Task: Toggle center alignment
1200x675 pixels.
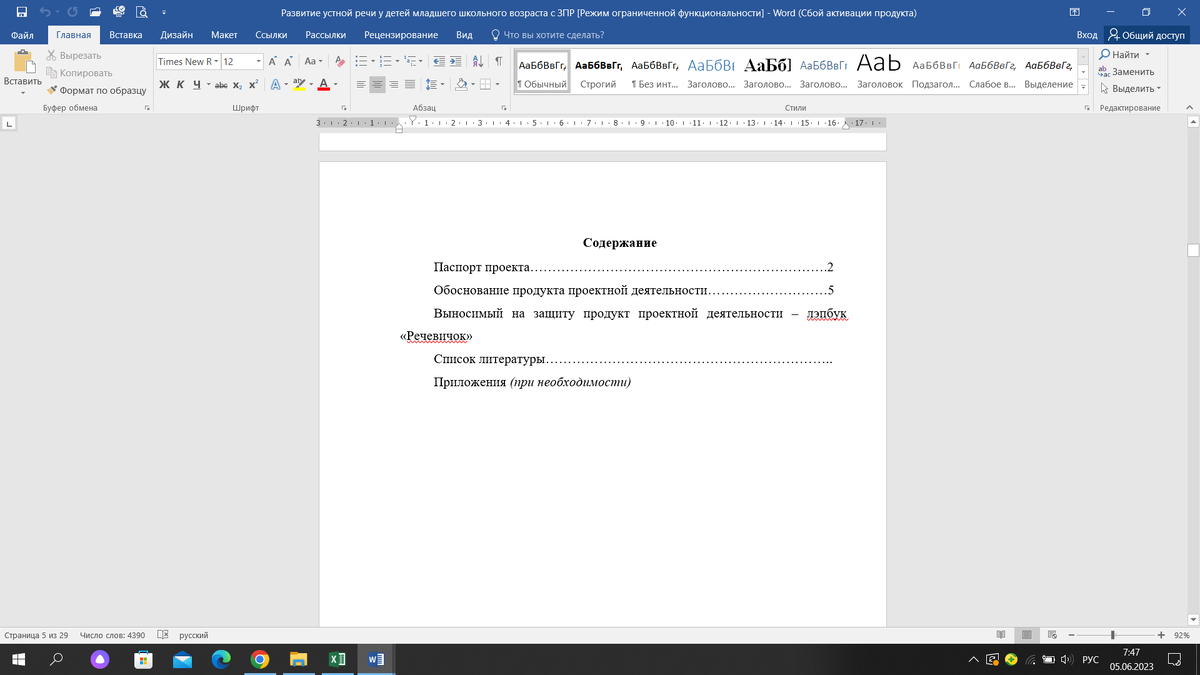Action: click(377, 84)
